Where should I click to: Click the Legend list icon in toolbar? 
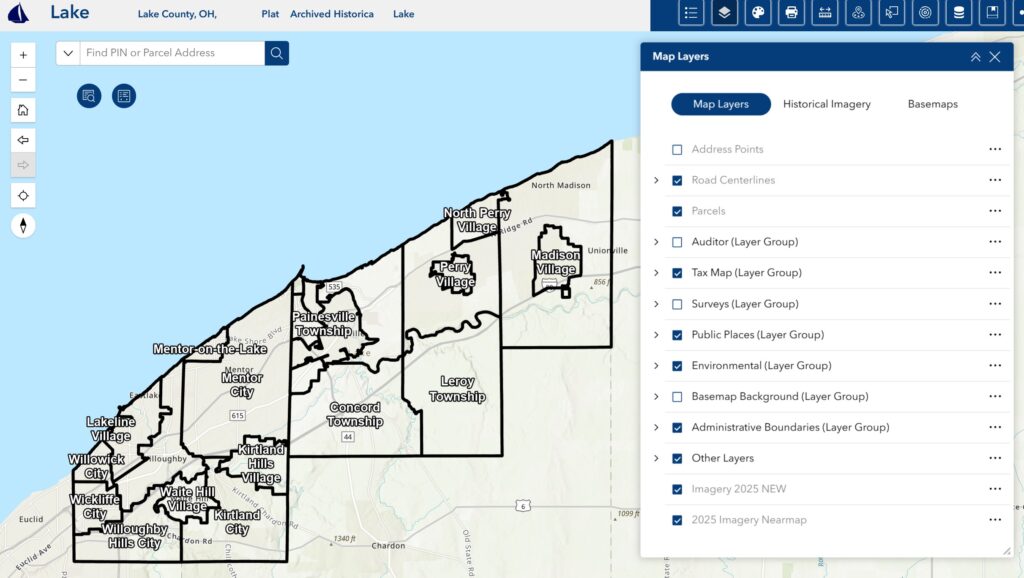[691, 13]
